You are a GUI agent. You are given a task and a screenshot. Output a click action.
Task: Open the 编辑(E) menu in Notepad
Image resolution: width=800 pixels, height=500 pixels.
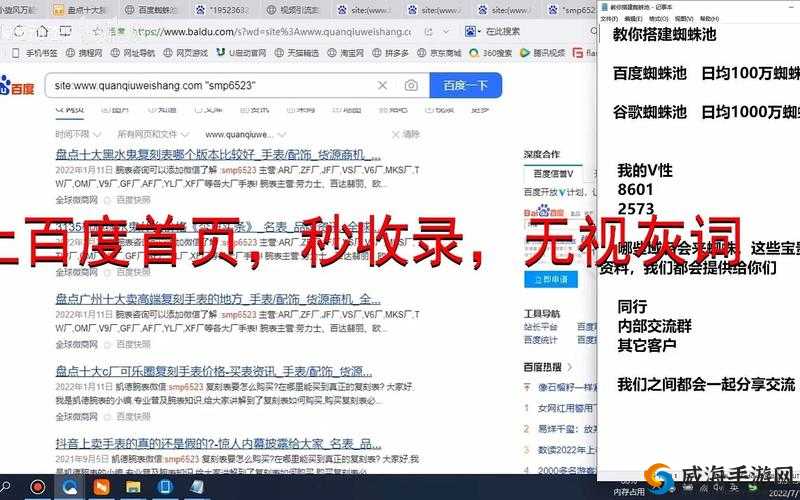pos(633,18)
